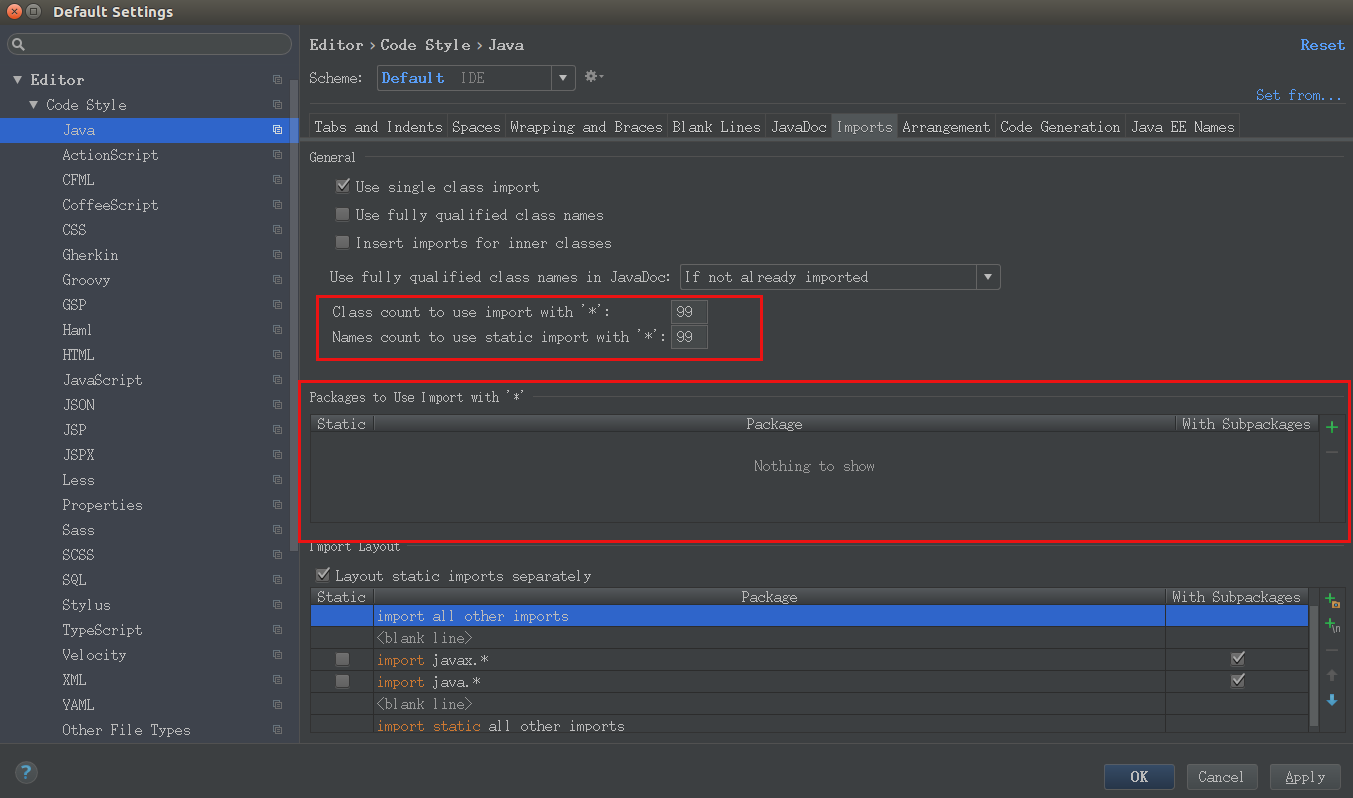Screen dimensions: 1353x798
Task: Click the search magnifier in settings filter
Action: pyautogui.click(x=19, y=45)
